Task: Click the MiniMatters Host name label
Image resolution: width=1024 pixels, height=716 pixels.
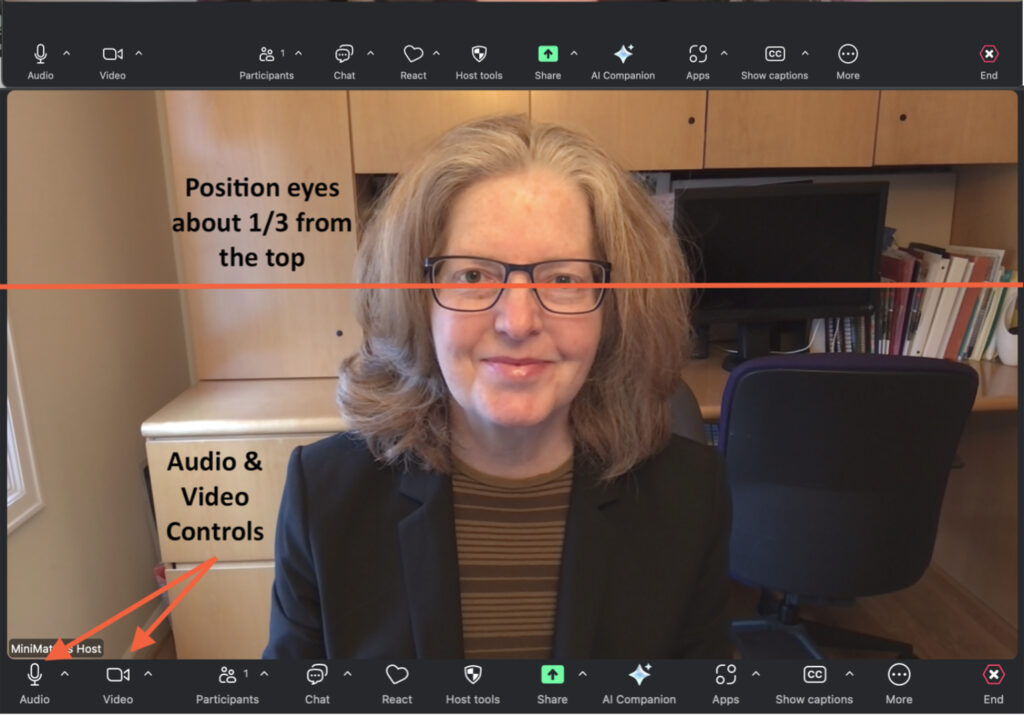Action: coord(57,648)
